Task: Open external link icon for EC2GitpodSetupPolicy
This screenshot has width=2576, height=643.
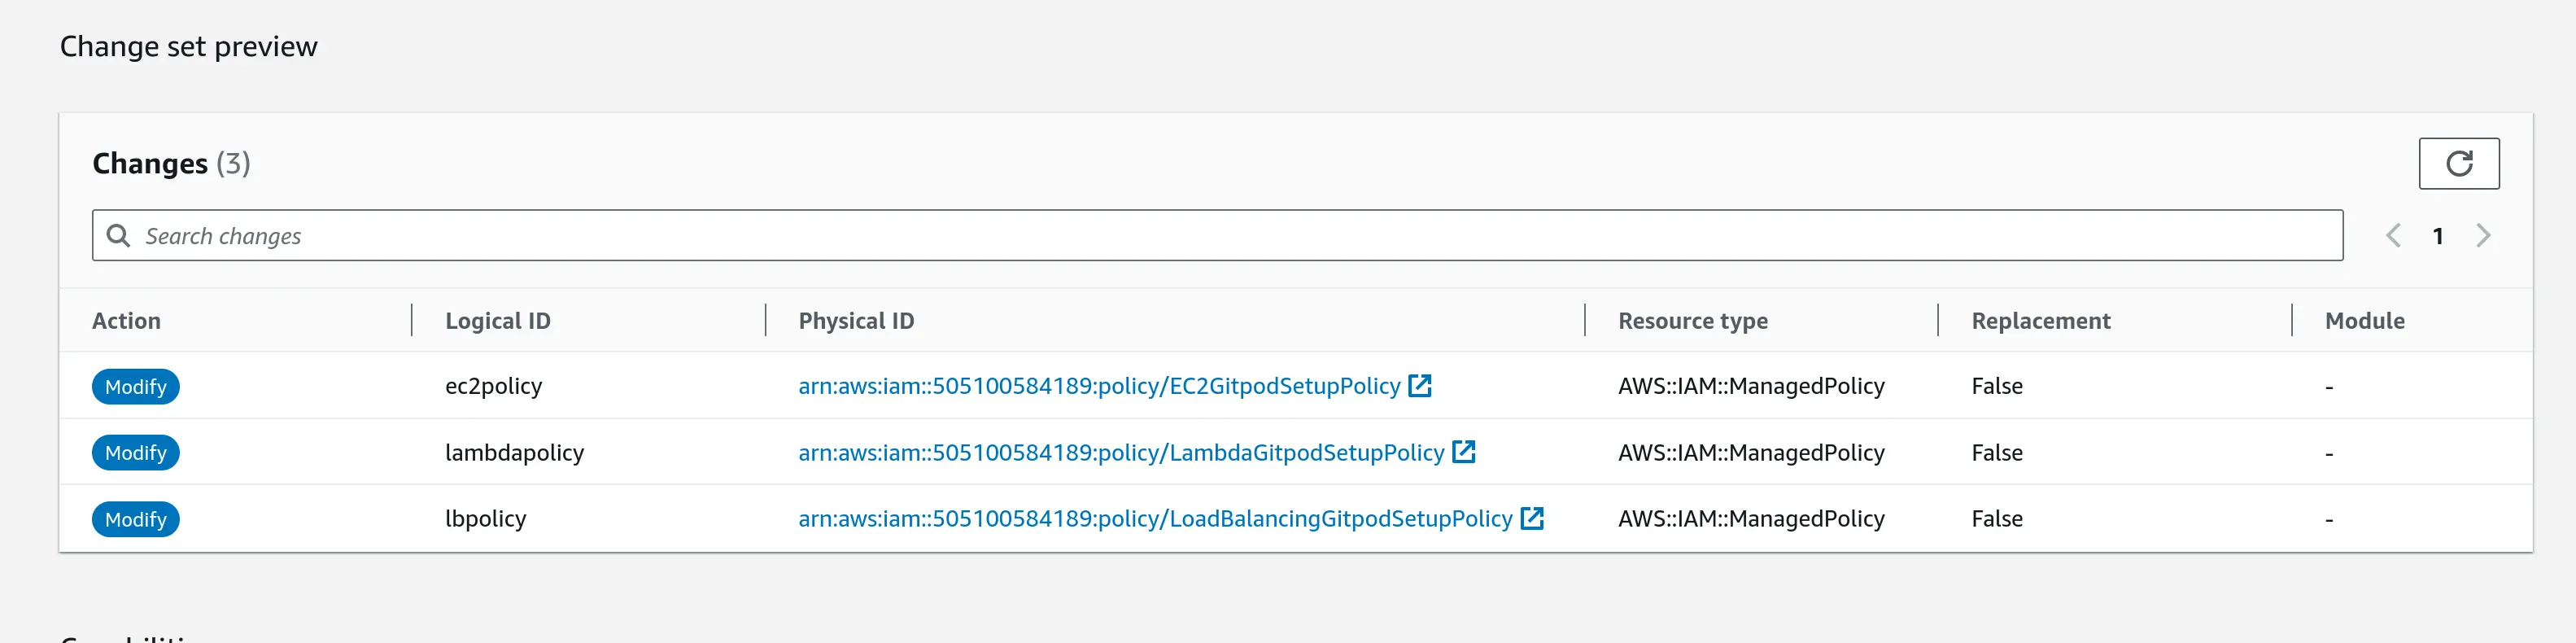Action: click(1419, 385)
